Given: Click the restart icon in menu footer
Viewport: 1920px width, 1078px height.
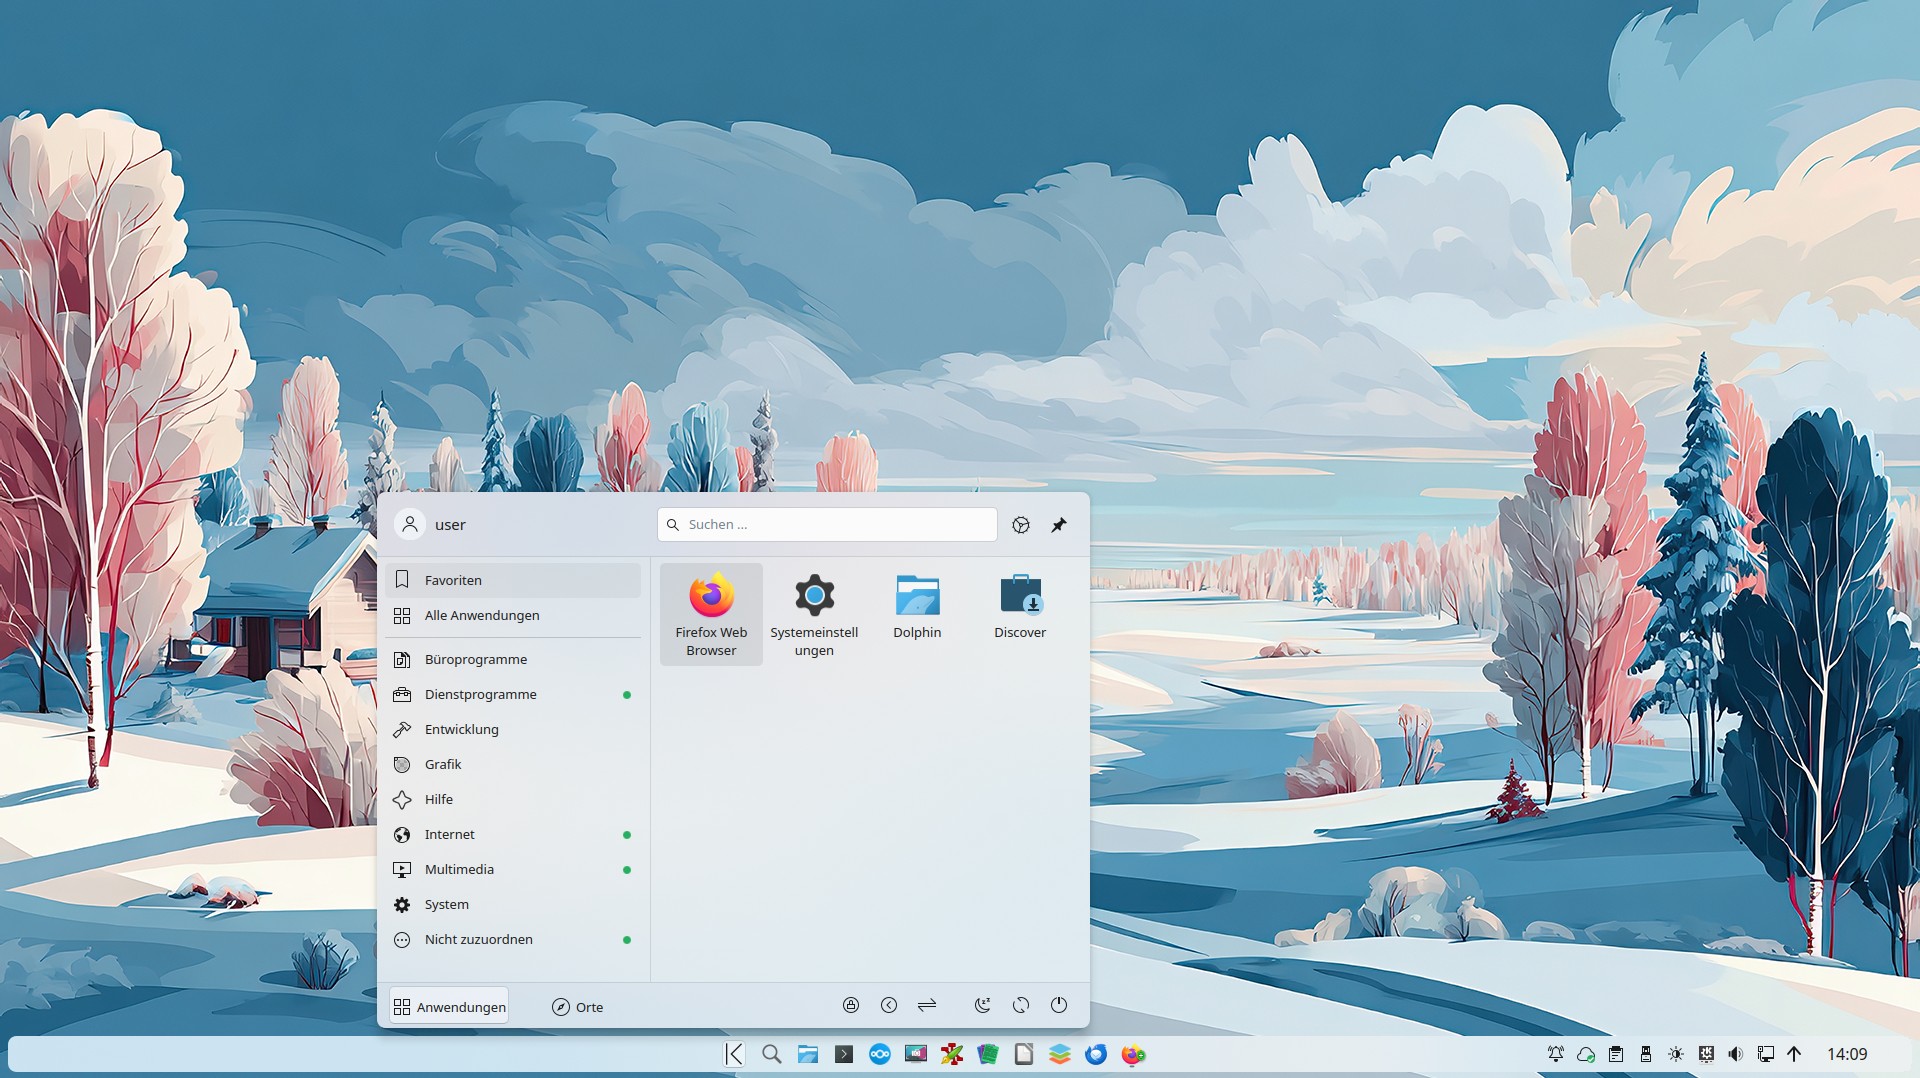Looking at the screenshot, I should (1021, 1005).
